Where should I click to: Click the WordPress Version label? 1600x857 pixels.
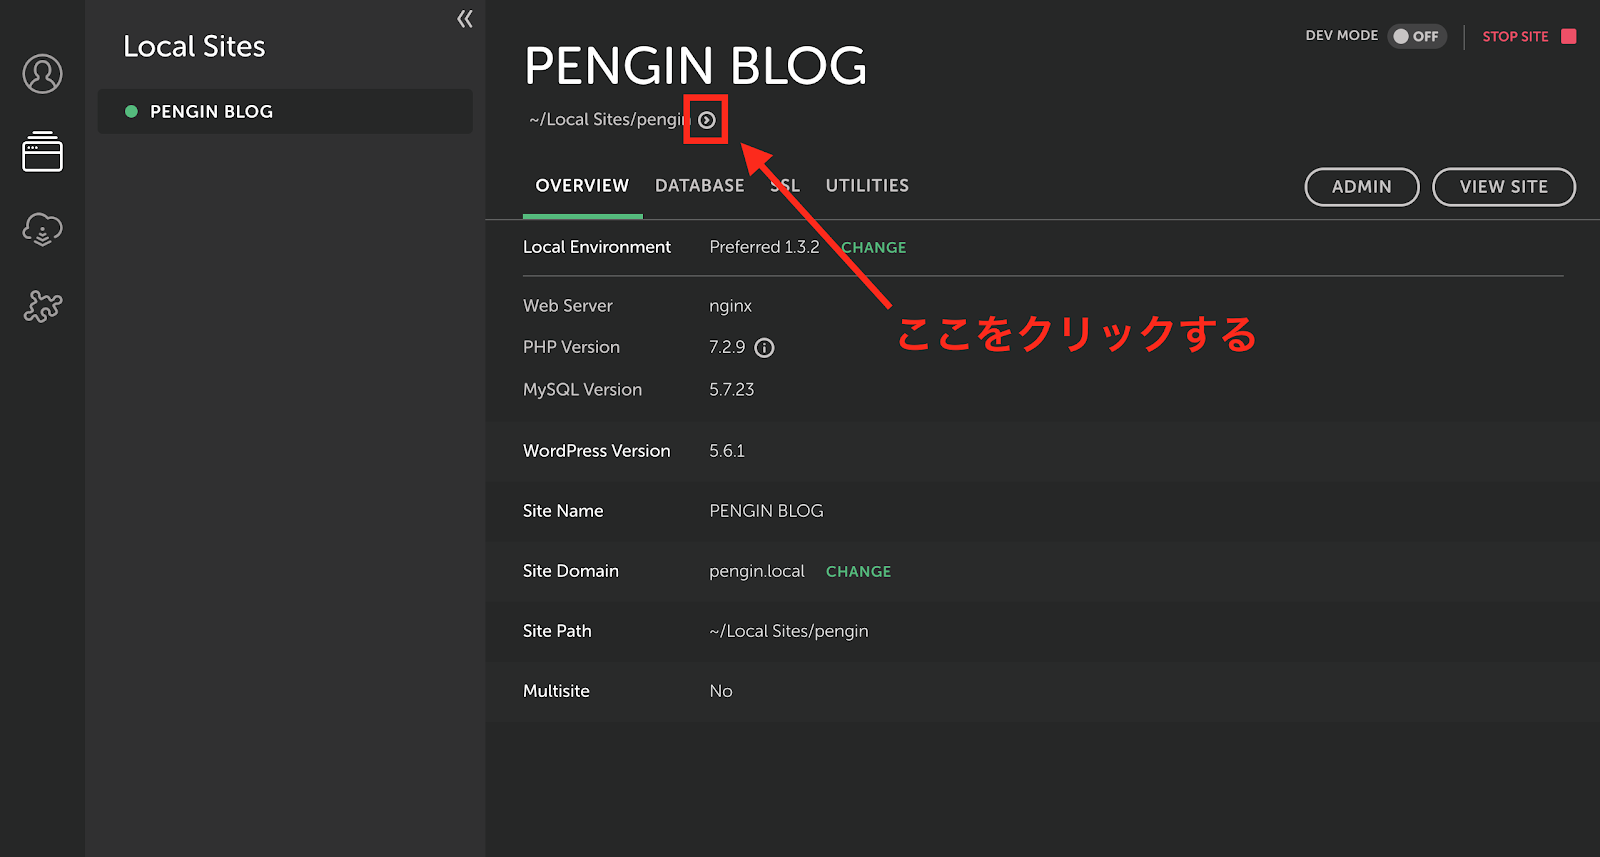coord(596,451)
